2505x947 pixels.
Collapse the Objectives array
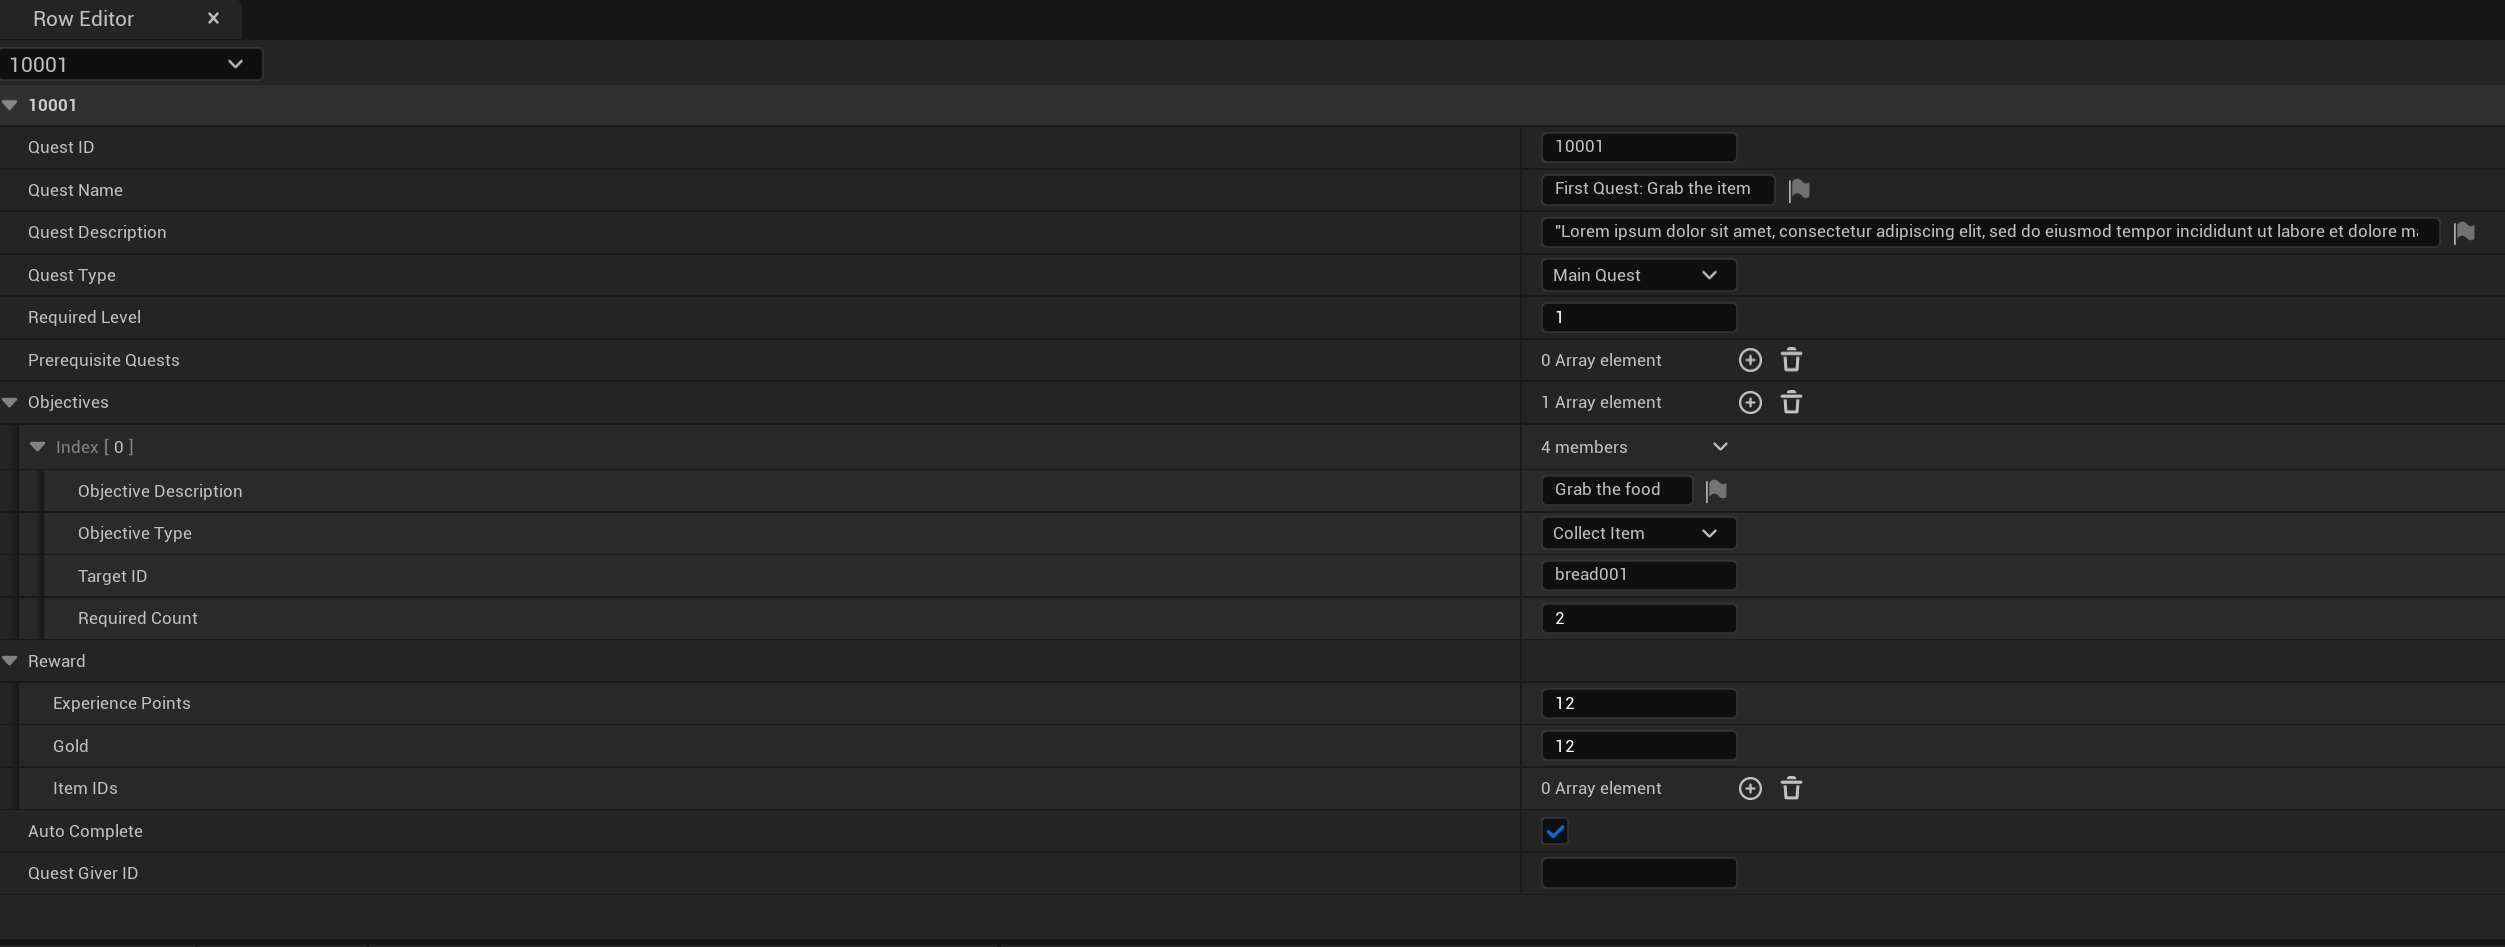click(x=10, y=402)
